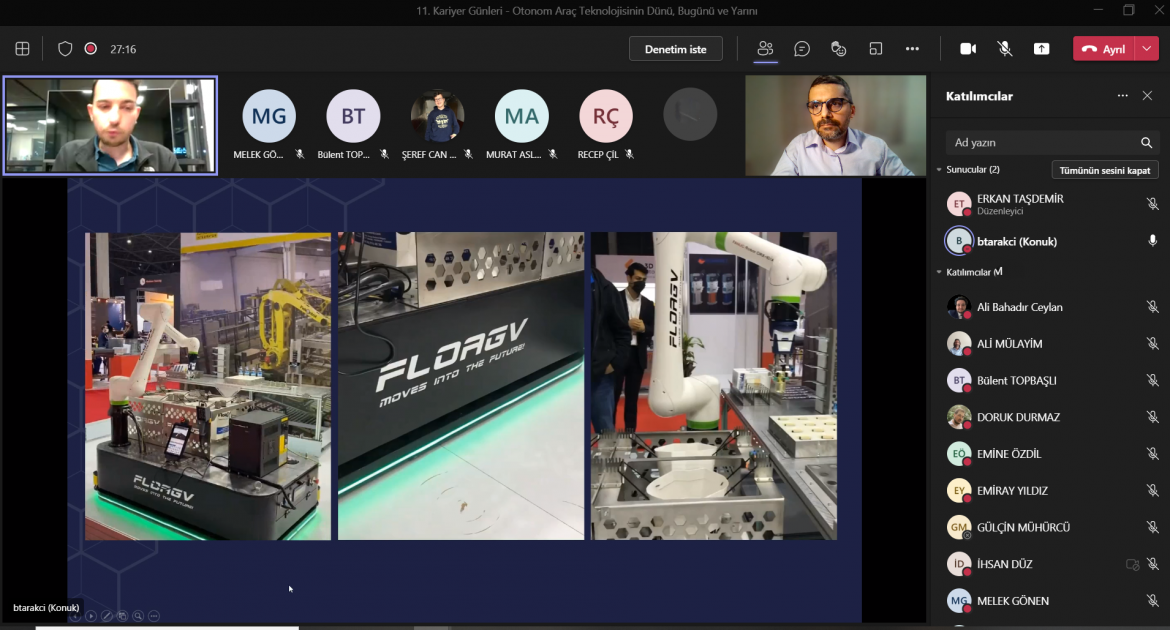Select Ali Bahadır Ceylan participant row
Screen dimensions: 1170x630
1051,307
